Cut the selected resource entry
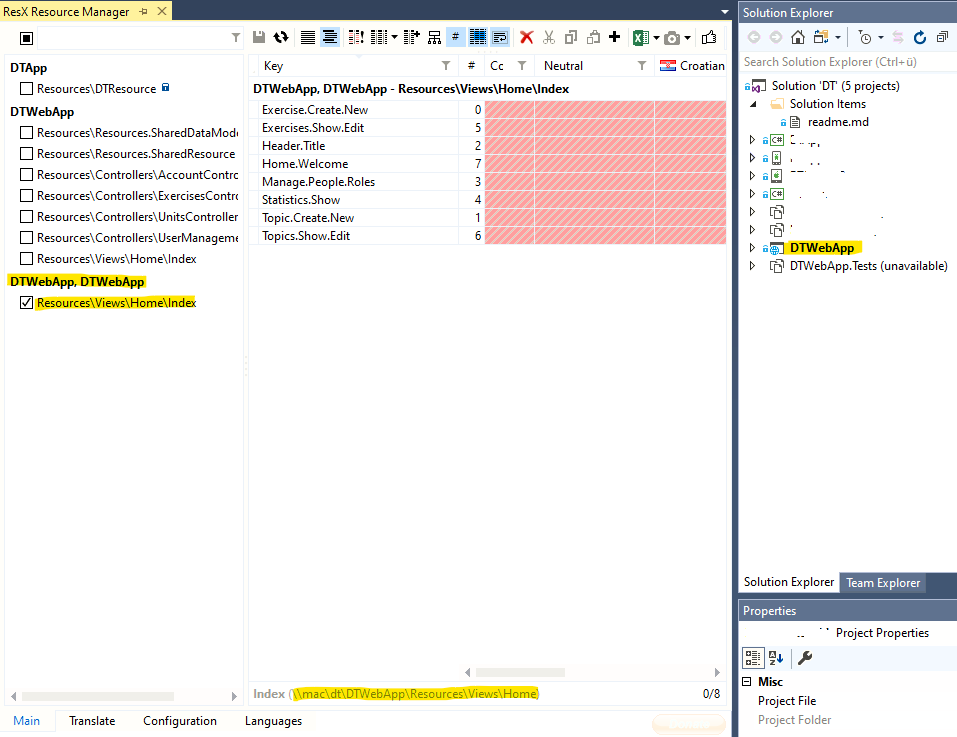Viewport: 957px width, 737px height. 550,37
